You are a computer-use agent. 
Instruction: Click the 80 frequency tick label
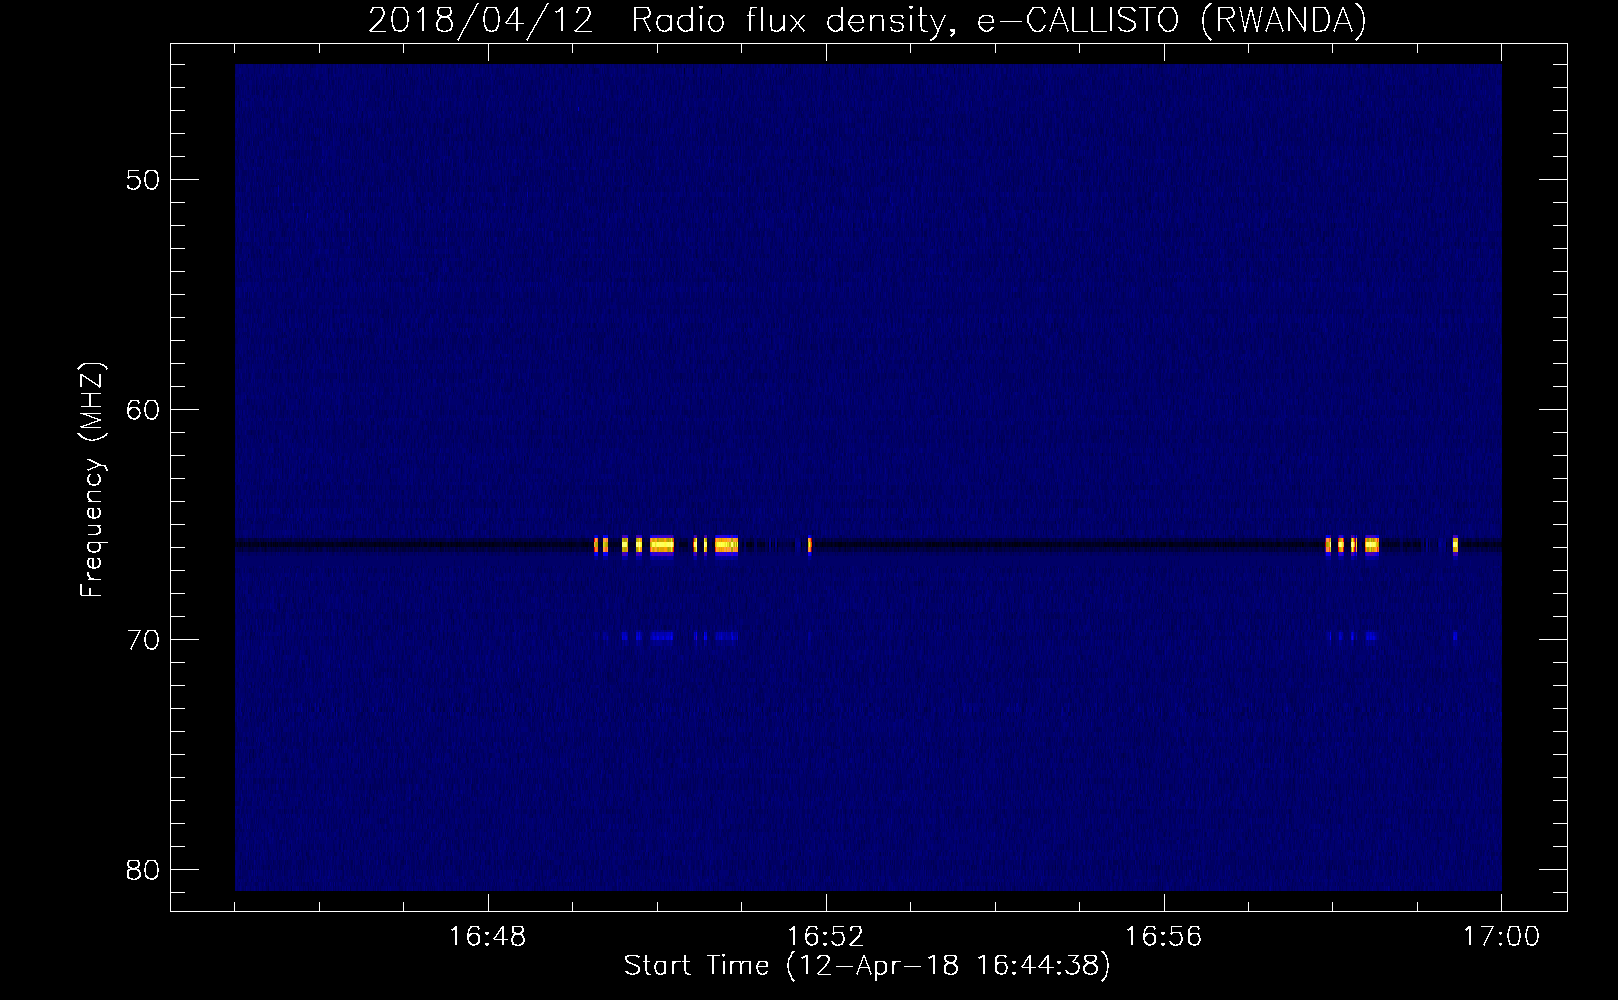[x=142, y=870]
